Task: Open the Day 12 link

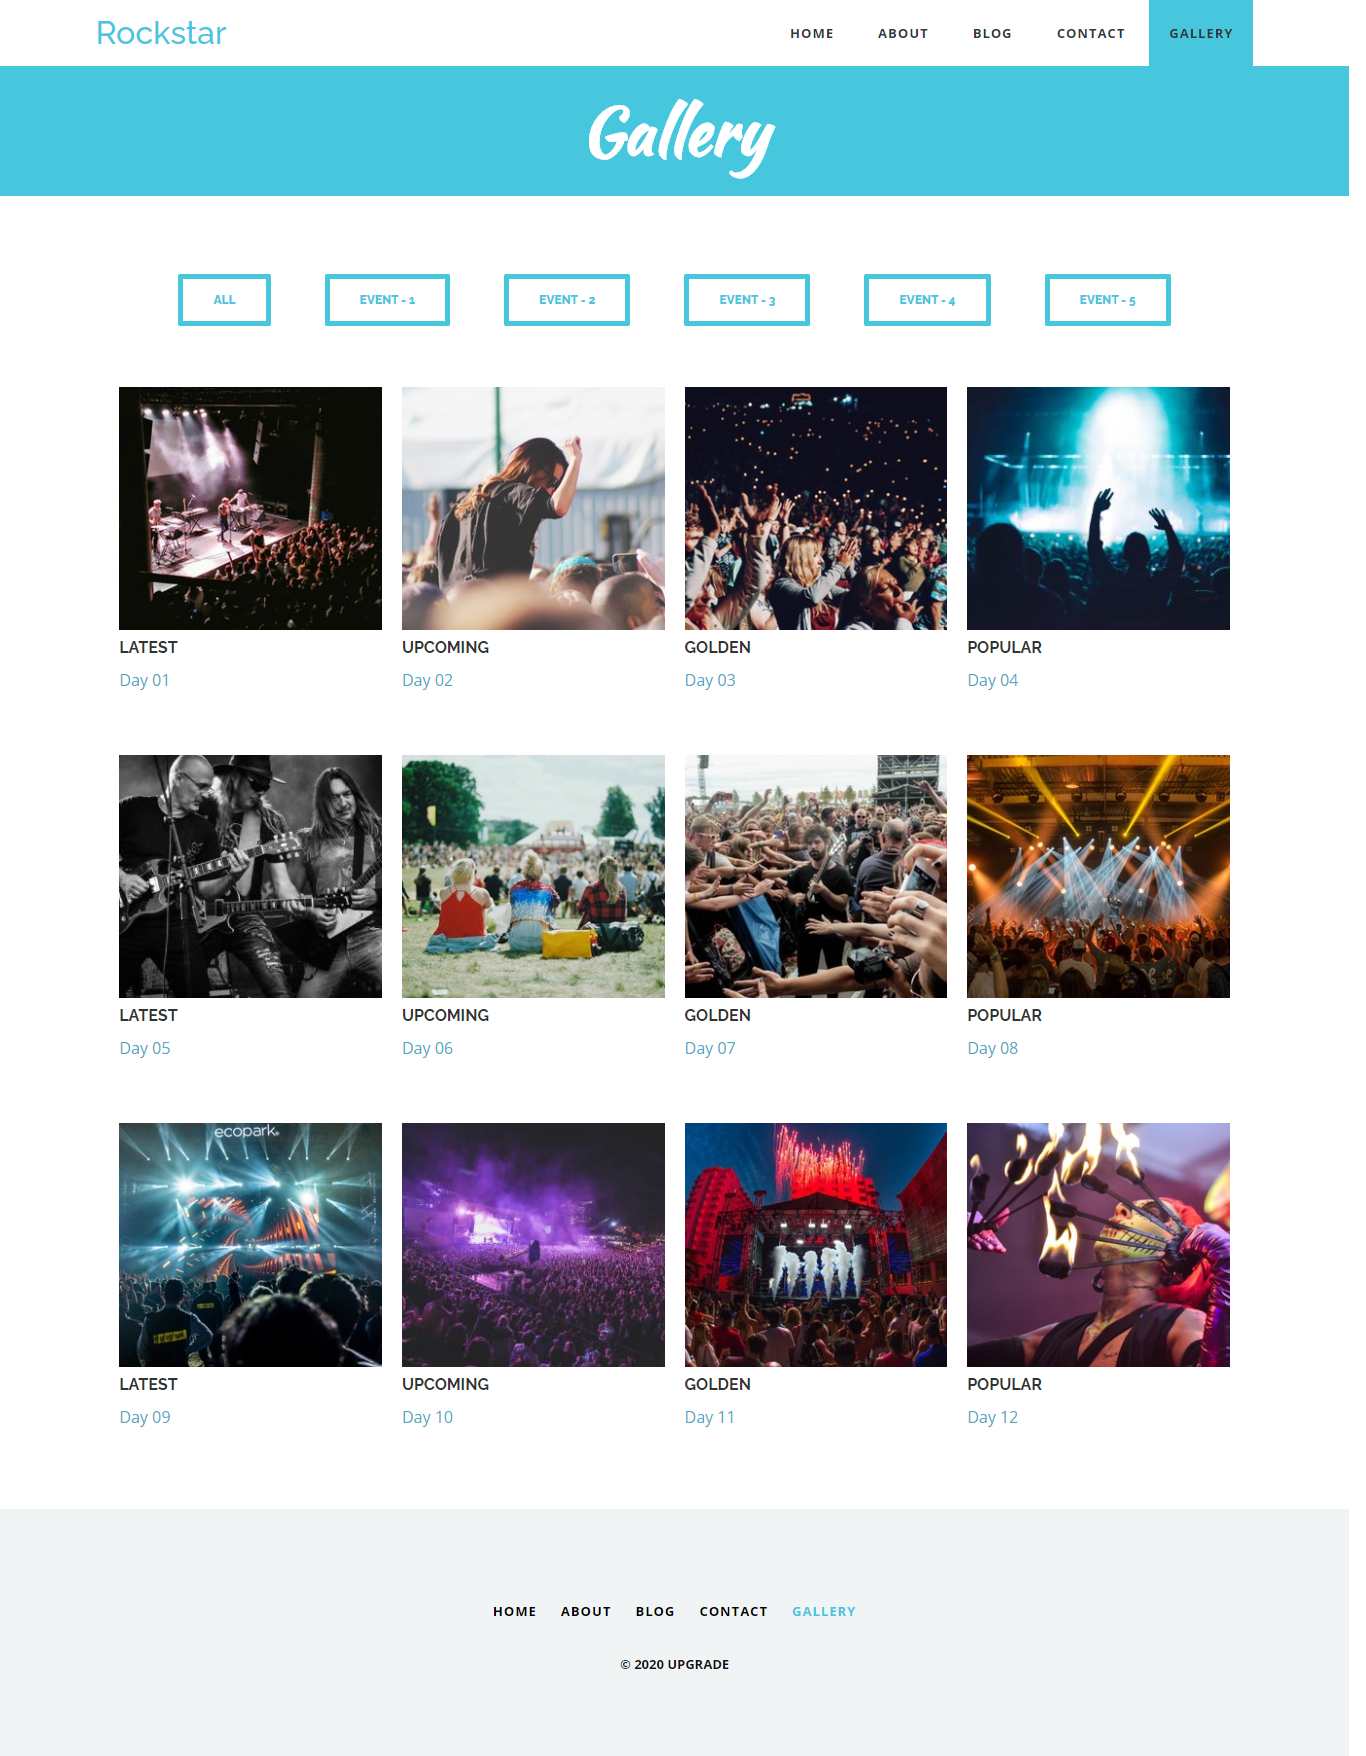Action: click(x=992, y=1417)
